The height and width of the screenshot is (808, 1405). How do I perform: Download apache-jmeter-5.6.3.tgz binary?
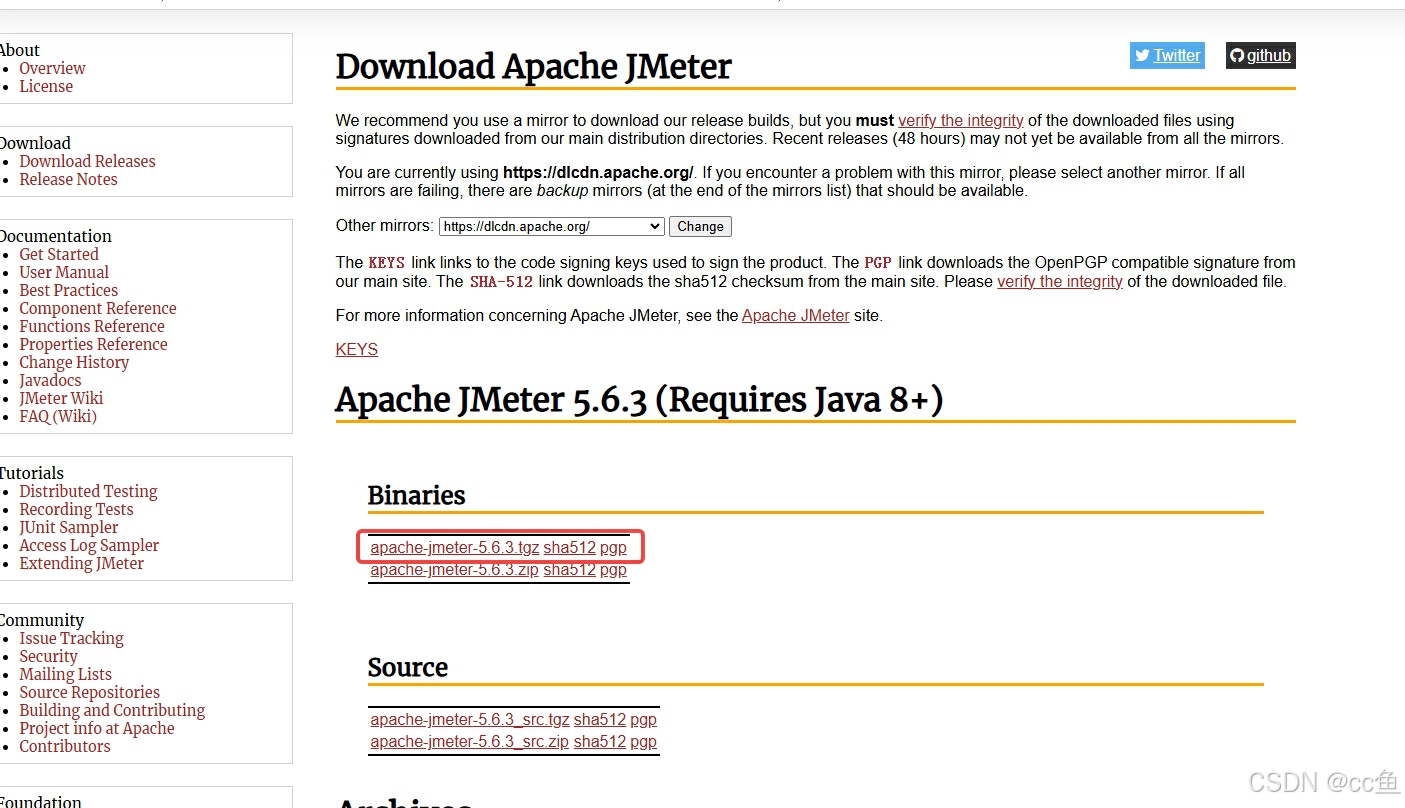tap(455, 548)
